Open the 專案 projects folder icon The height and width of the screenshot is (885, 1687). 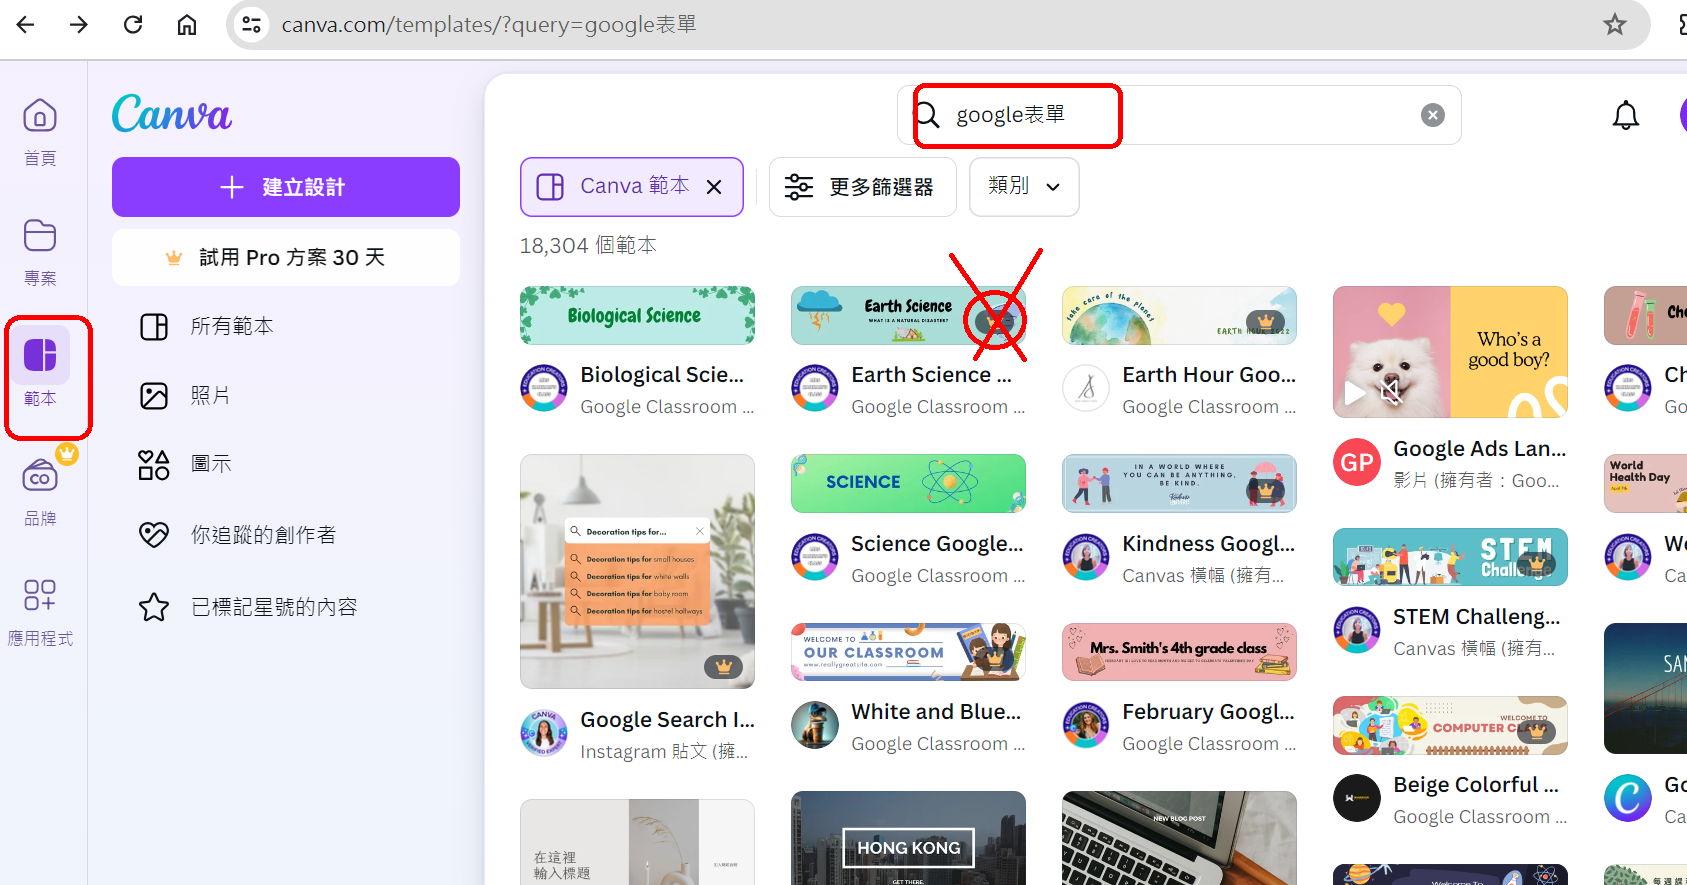(x=40, y=237)
